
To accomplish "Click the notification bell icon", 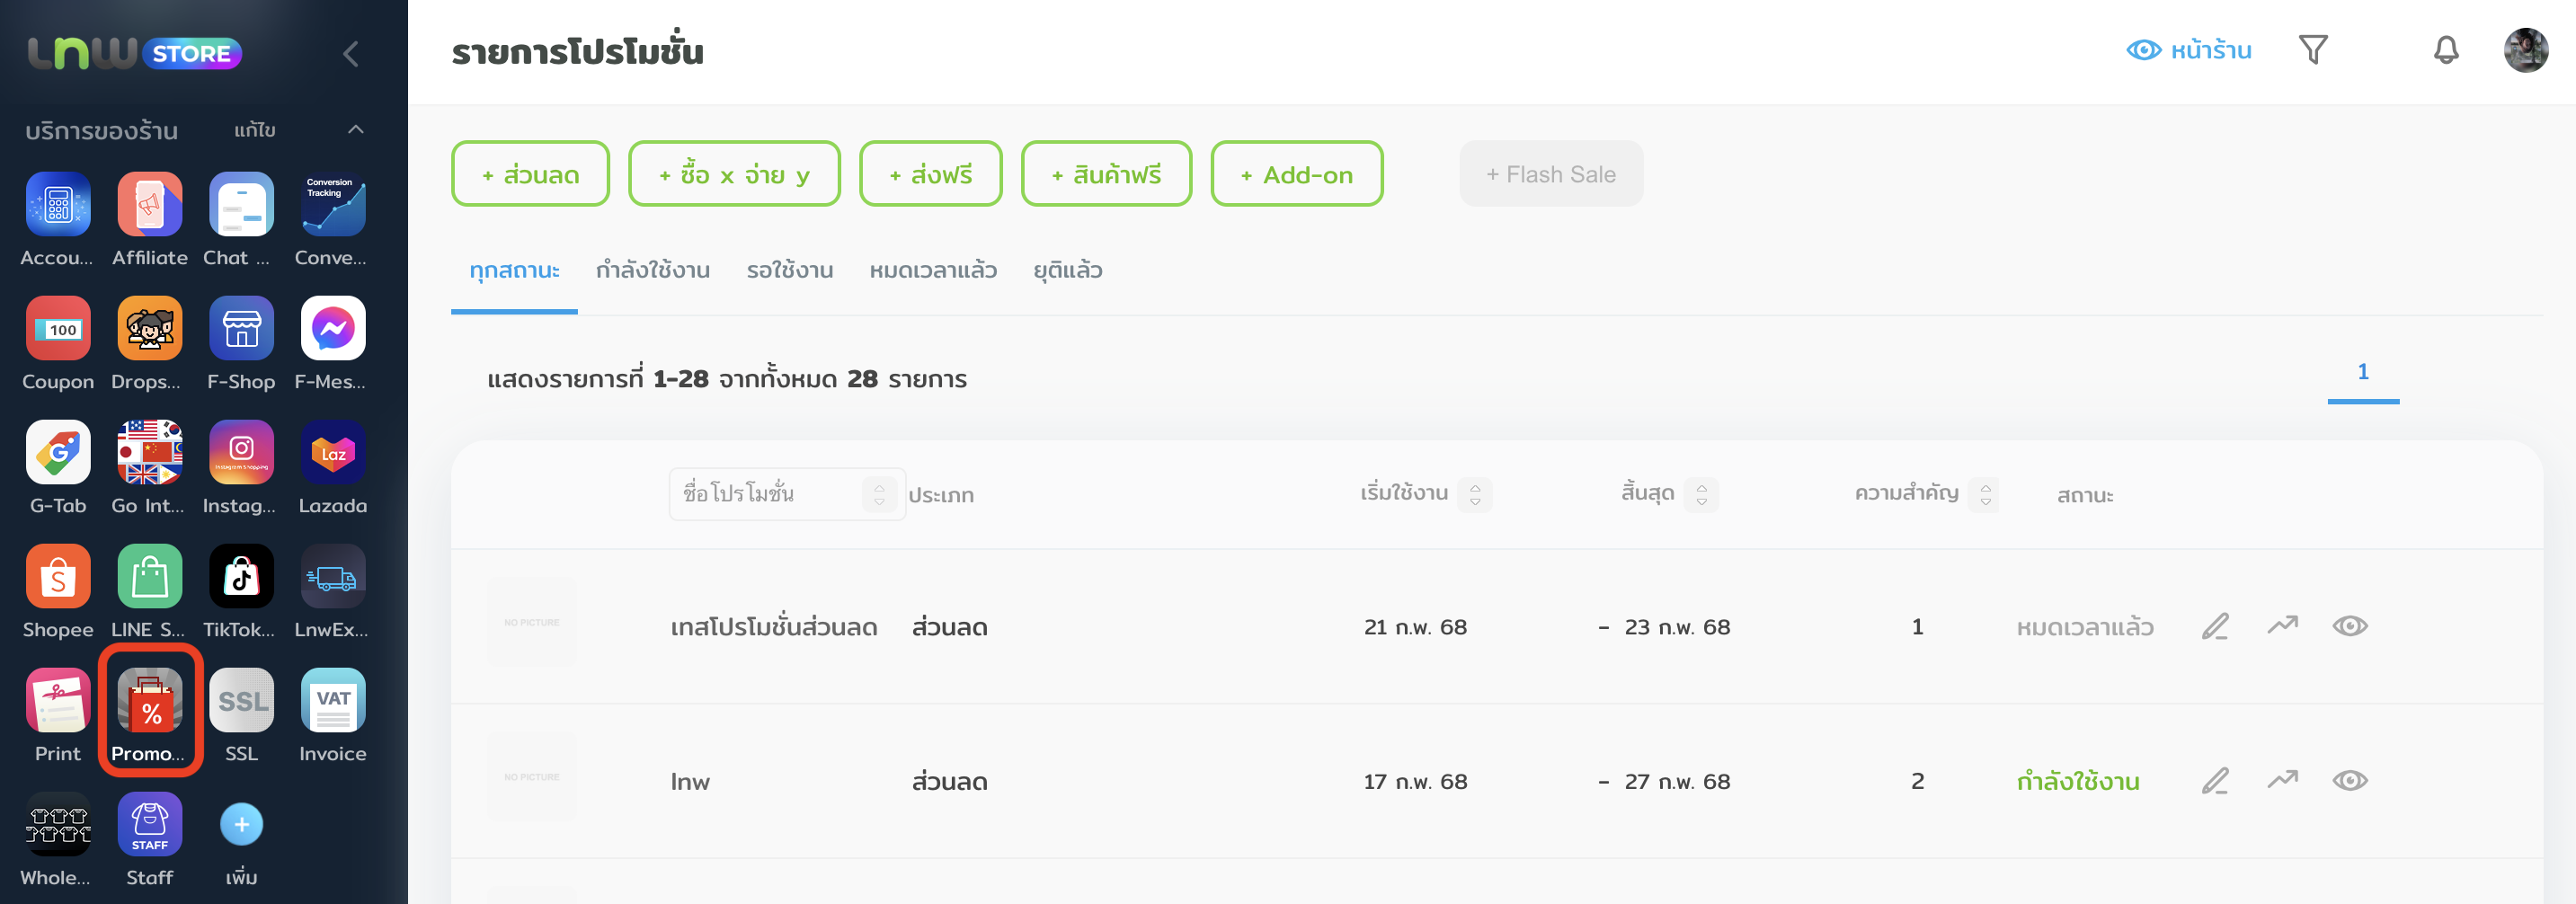I will point(2445,50).
